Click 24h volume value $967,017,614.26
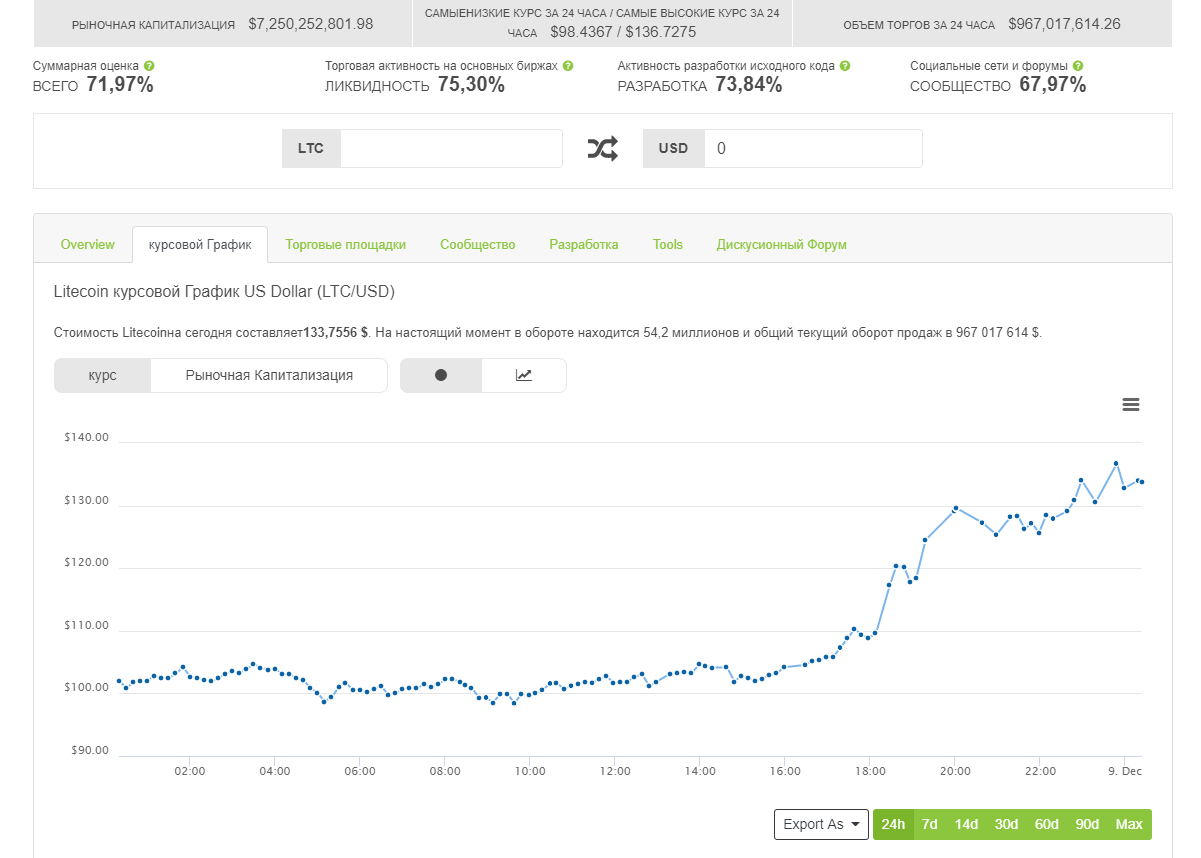The width and height of the screenshot is (1201, 858). [1064, 24]
